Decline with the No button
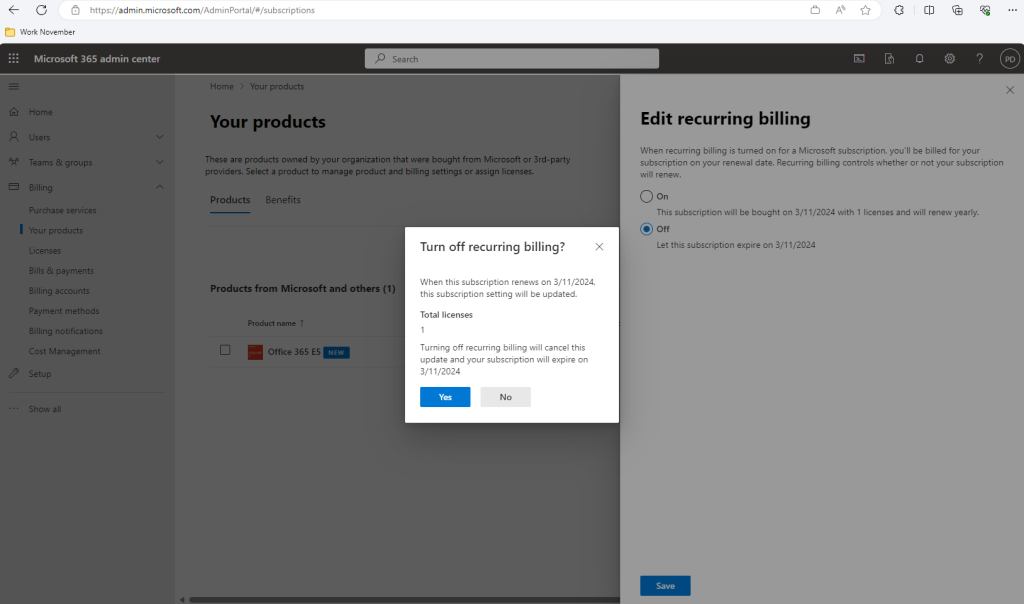Screen dimensions: 1024x604 point(505,397)
